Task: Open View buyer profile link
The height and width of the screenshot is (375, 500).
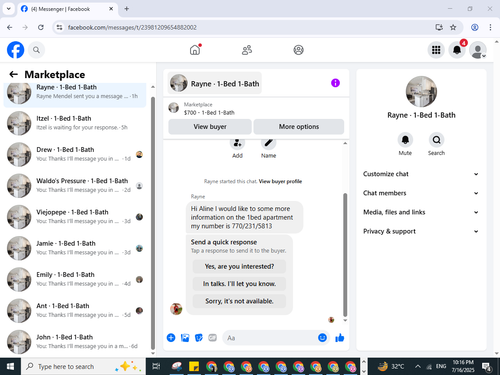Action: point(280,181)
